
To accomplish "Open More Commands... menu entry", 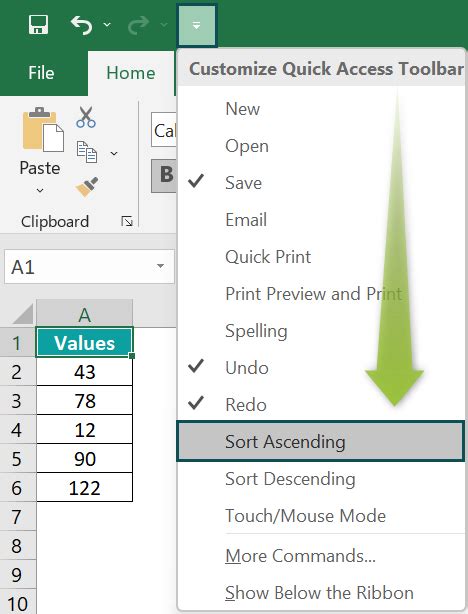I will coord(321,556).
